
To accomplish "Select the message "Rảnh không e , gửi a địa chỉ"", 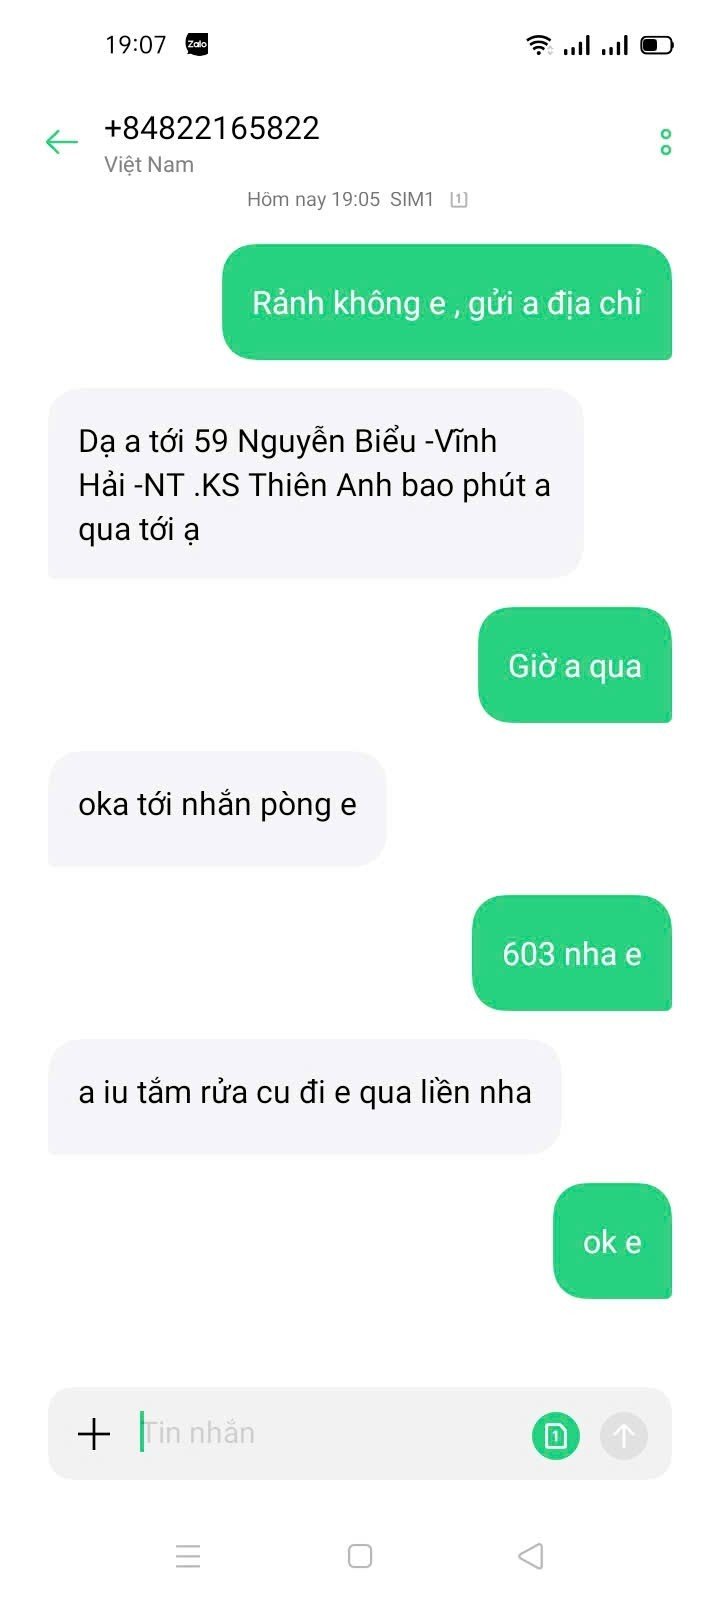I will (x=447, y=302).
